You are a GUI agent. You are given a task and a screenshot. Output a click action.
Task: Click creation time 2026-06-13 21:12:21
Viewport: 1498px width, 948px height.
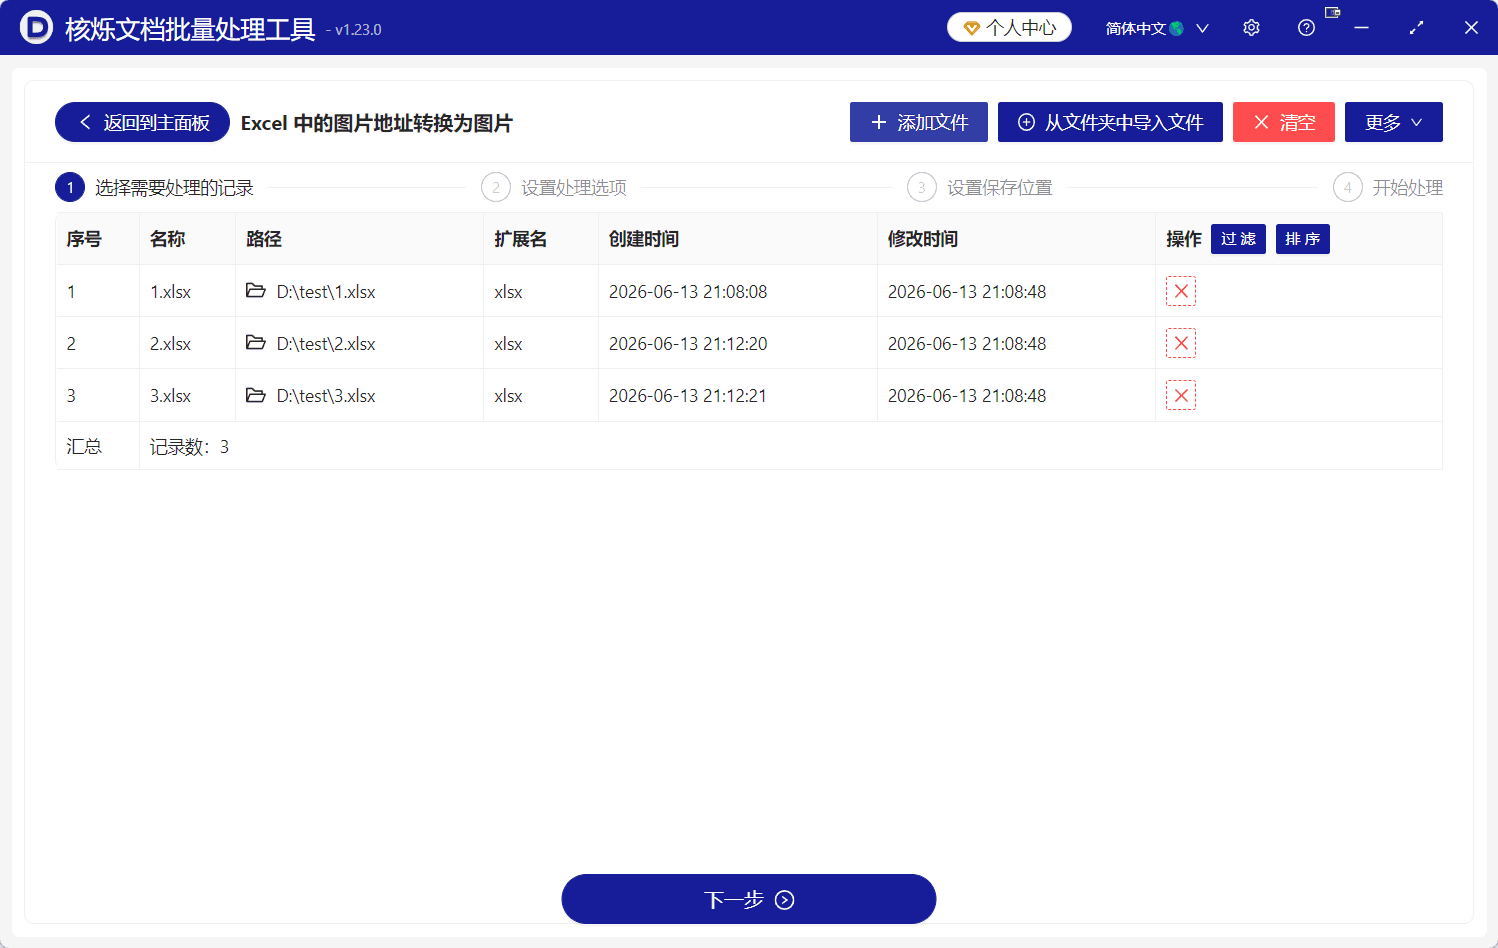(x=688, y=396)
